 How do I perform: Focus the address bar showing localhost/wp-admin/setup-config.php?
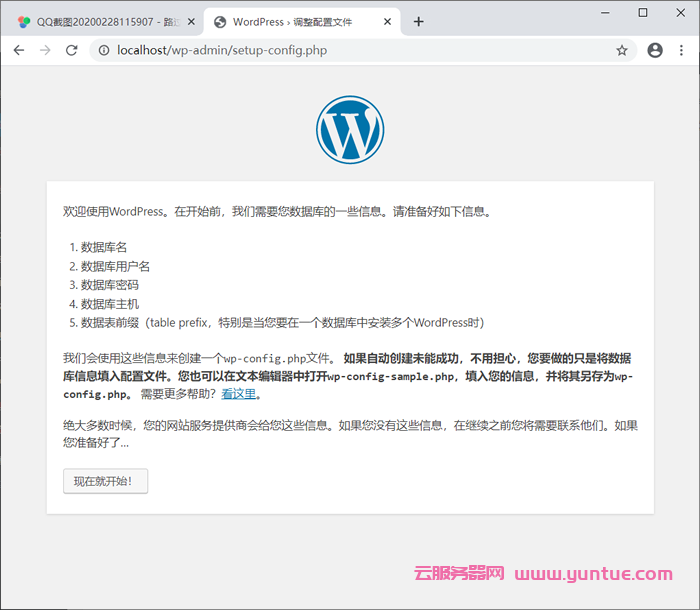pos(350,50)
